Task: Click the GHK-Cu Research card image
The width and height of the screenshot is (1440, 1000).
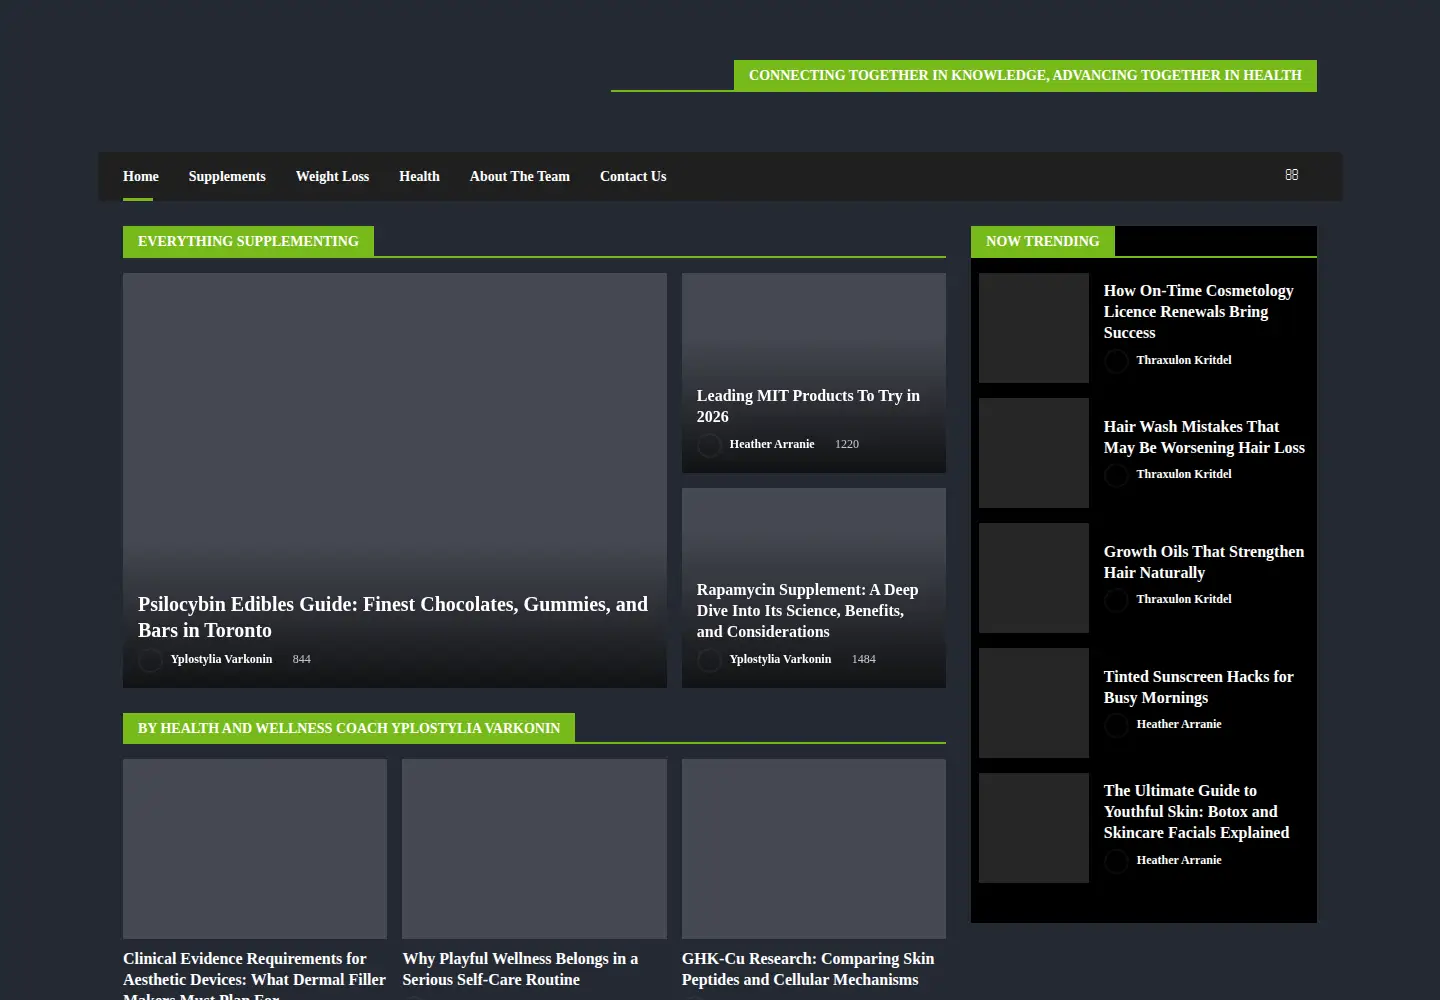Action: pos(814,849)
